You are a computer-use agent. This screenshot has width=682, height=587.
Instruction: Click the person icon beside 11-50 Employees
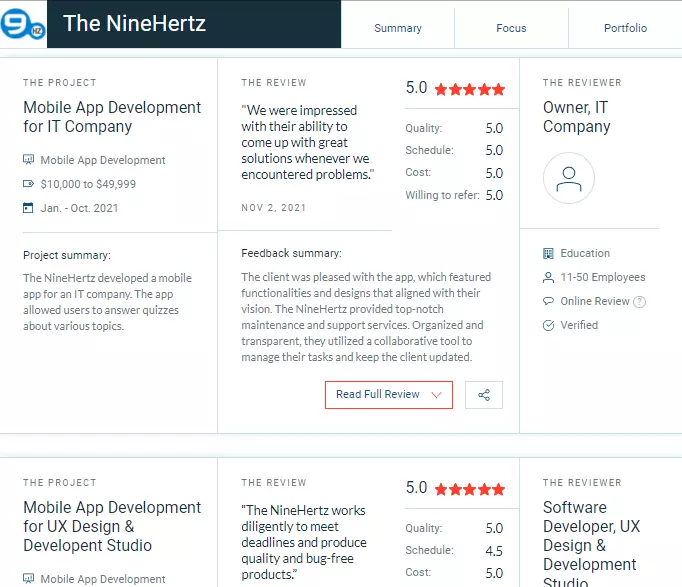548,277
